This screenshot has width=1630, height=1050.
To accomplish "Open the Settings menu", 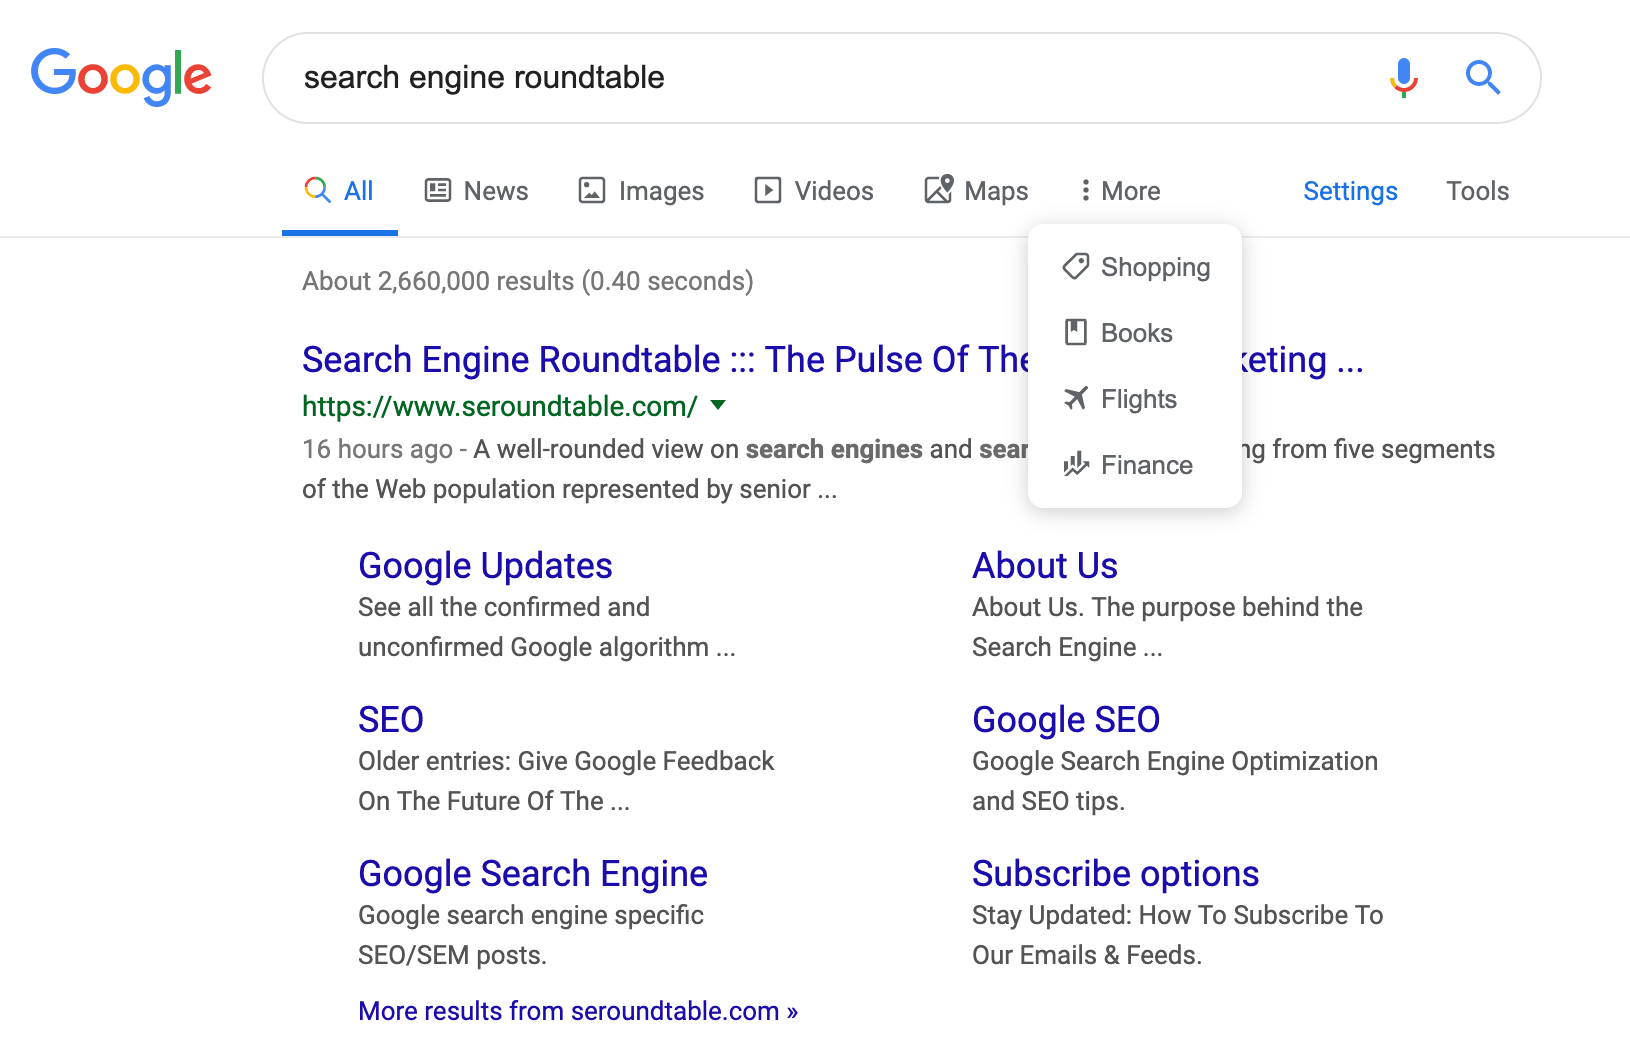I will pos(1350,190).
